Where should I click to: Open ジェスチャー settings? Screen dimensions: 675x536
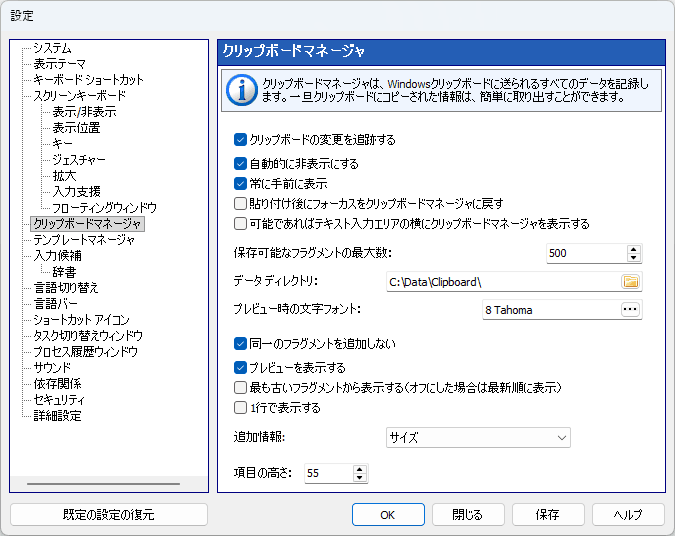click(79, 160)
